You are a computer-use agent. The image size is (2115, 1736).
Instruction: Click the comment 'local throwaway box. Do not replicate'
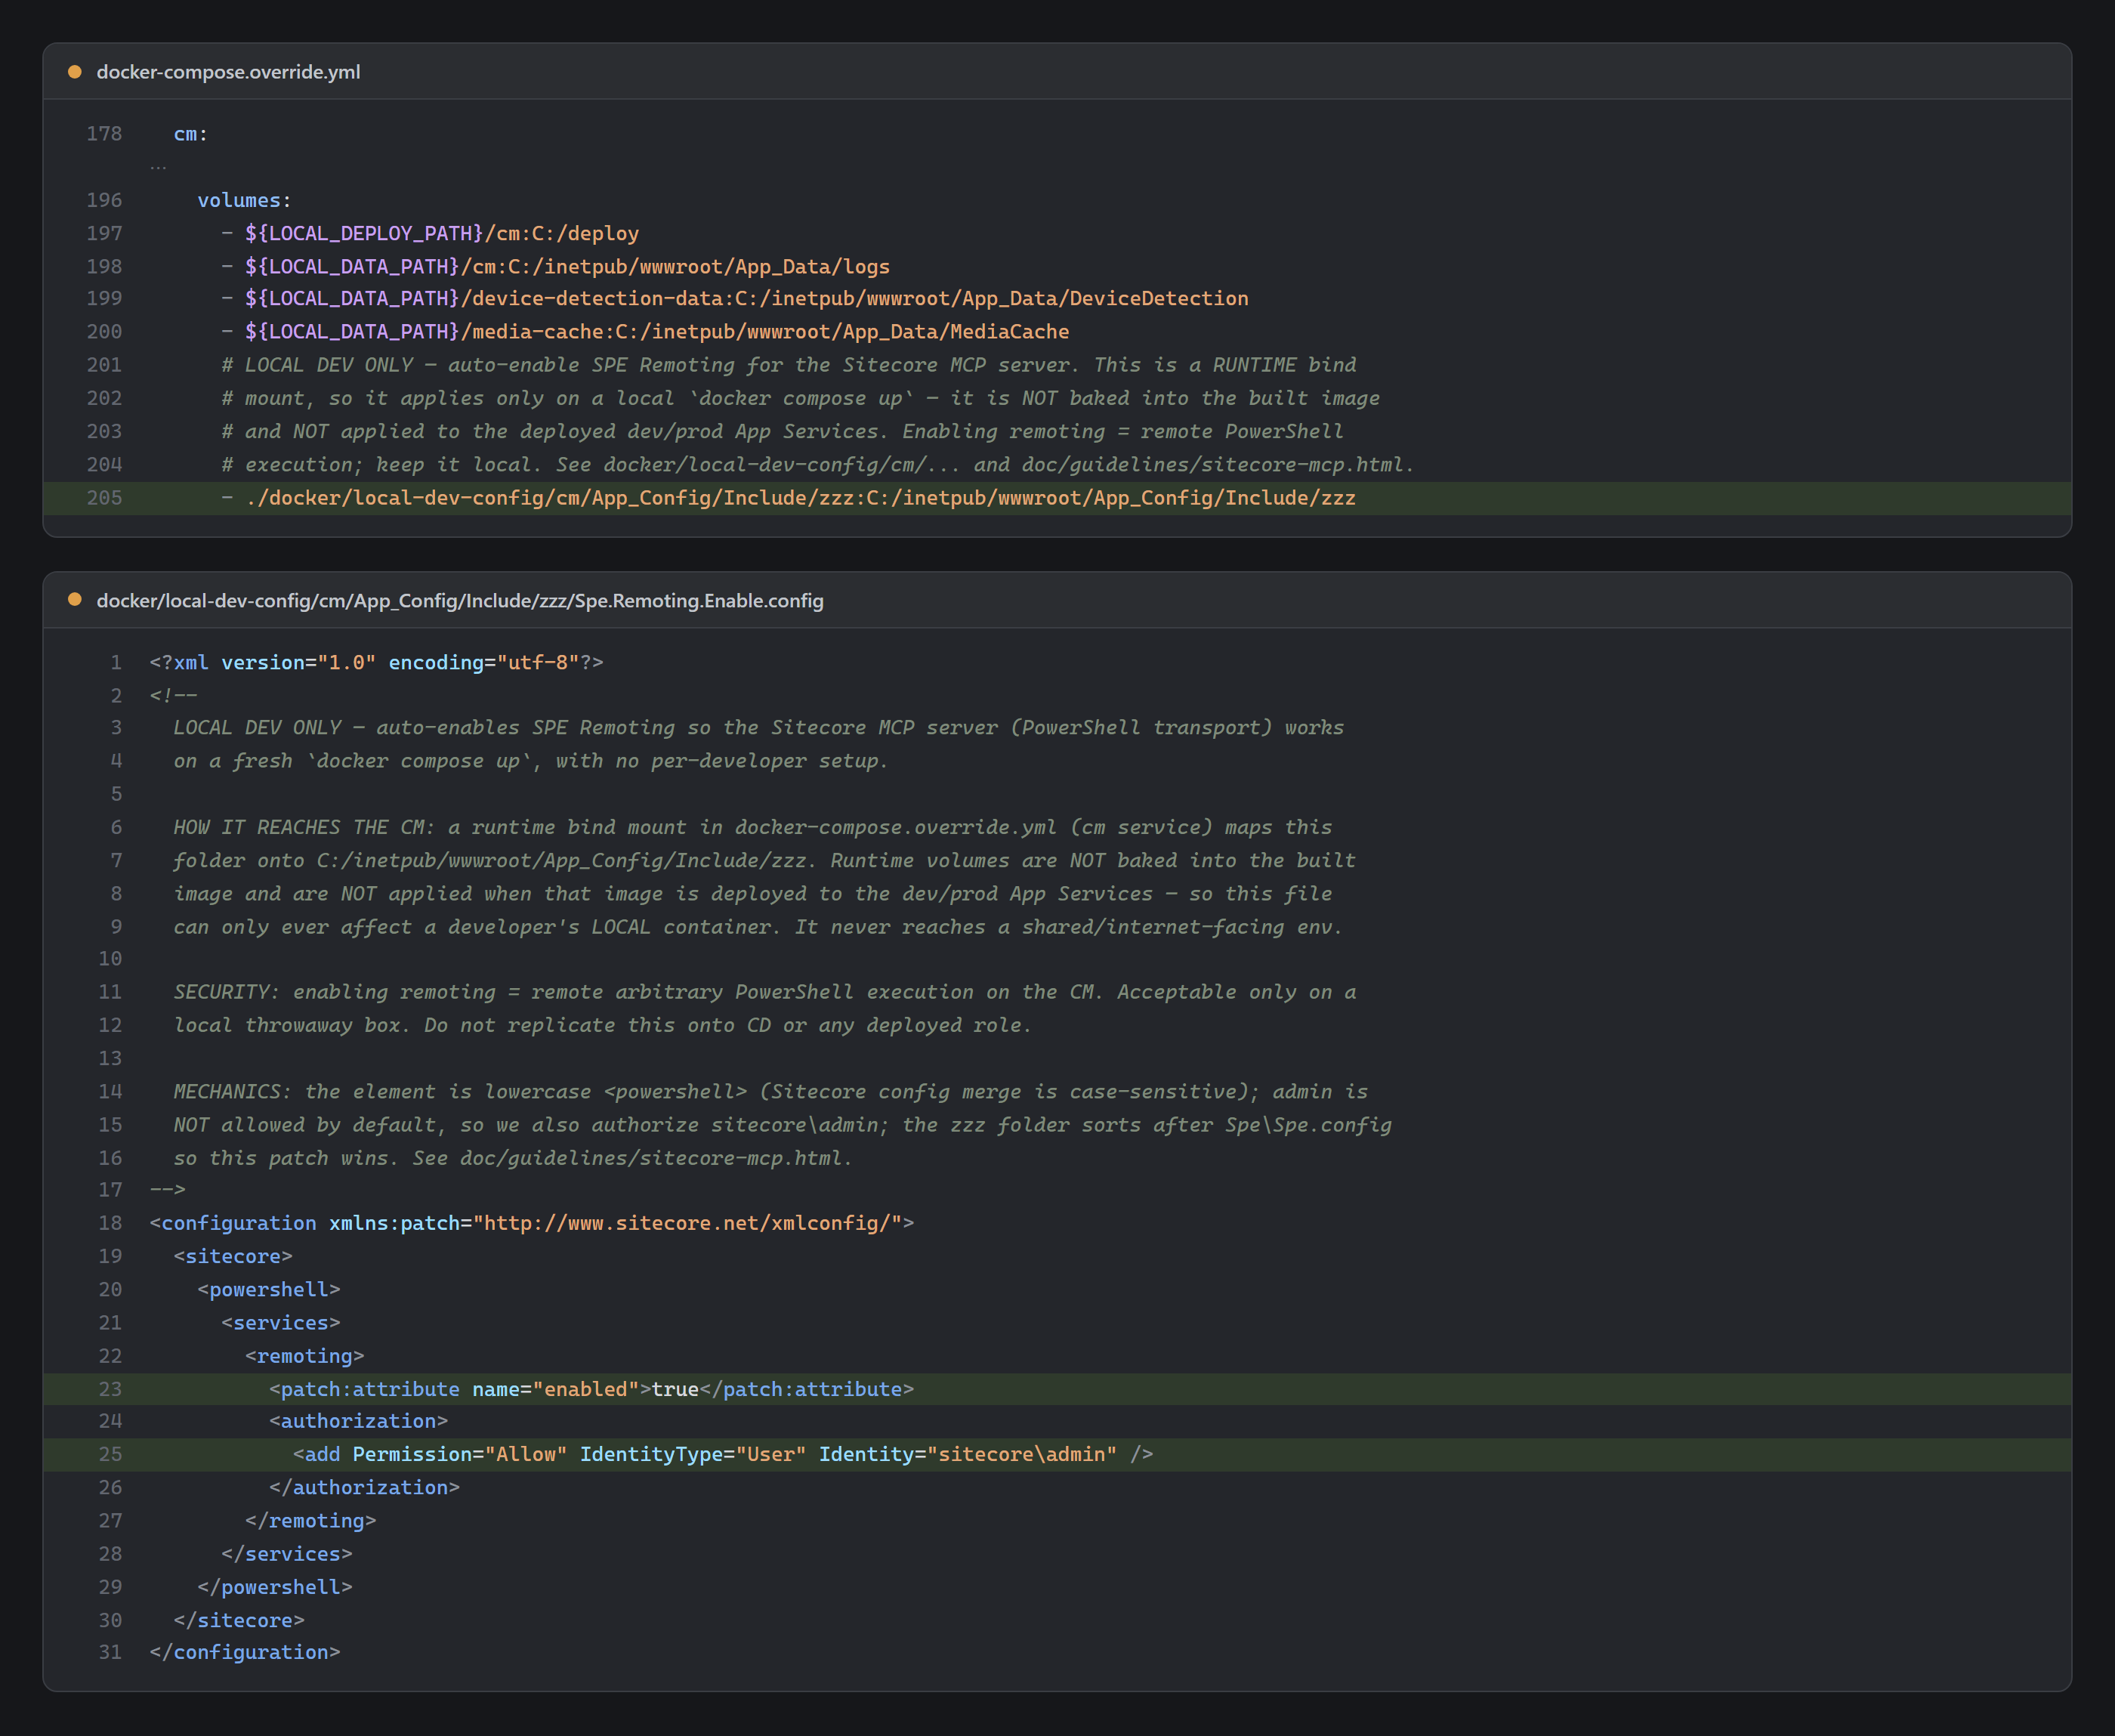tap(602, 1025)
